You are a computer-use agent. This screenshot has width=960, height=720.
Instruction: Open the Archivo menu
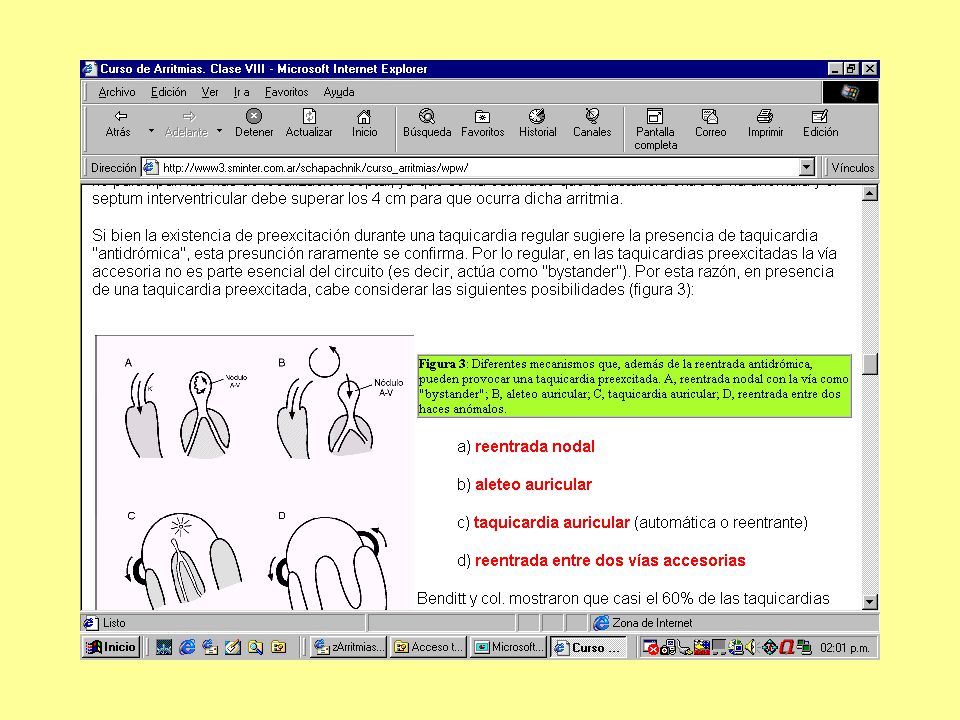(x=117, y=92)
